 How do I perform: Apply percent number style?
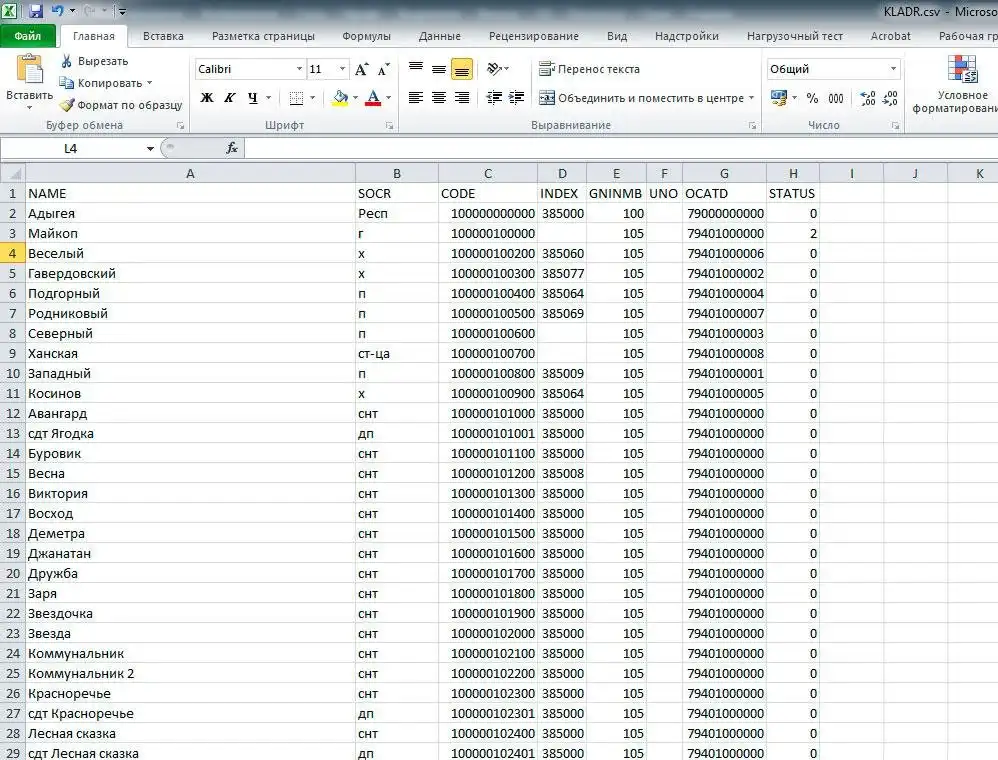click(x=812, y=98)
